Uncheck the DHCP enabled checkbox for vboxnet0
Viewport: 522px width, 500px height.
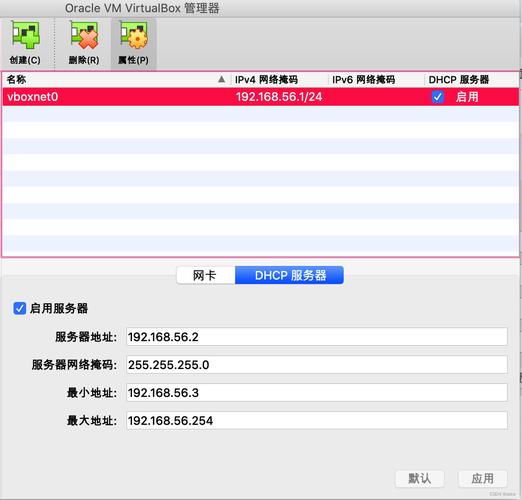tap(438, 97)
